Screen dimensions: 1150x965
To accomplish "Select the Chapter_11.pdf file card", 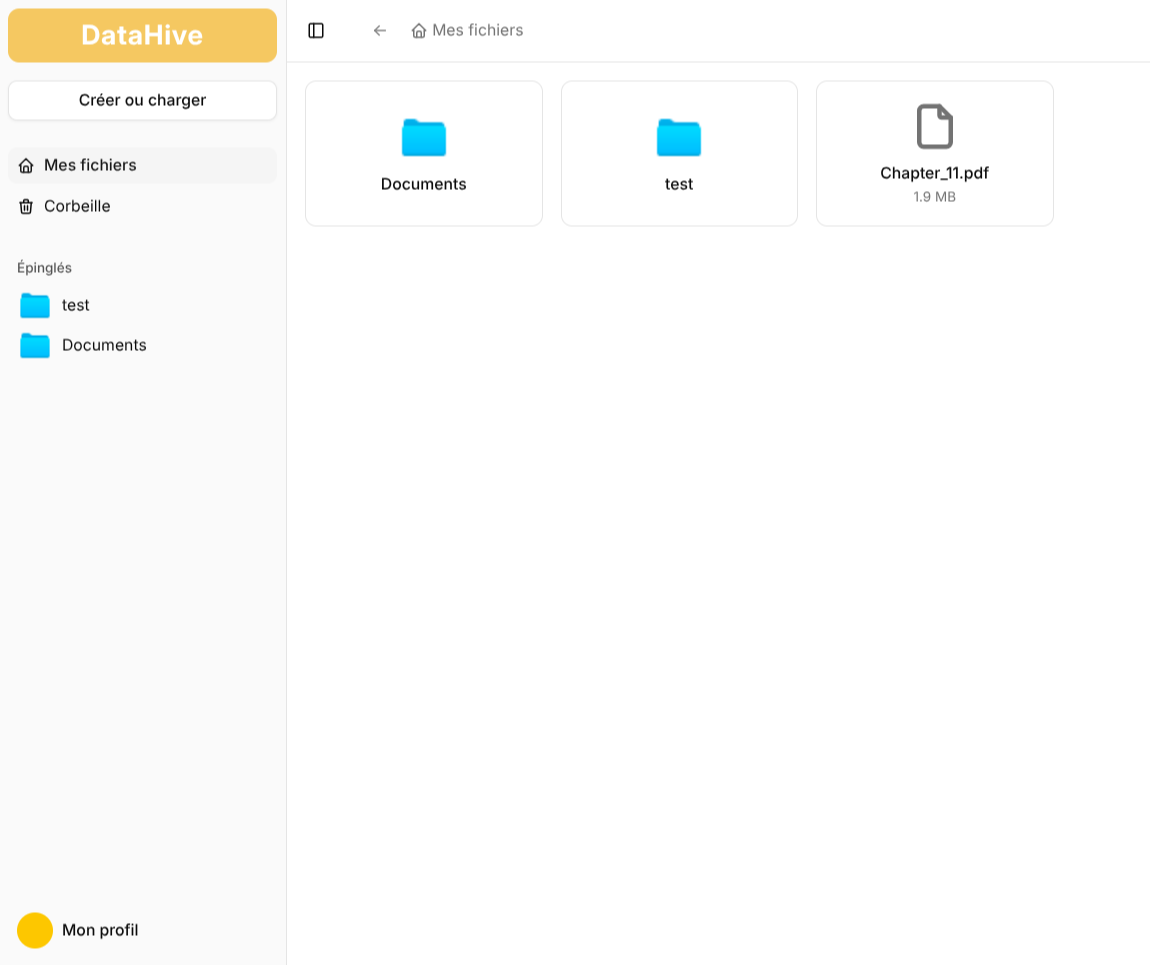I will coord(934,153).
